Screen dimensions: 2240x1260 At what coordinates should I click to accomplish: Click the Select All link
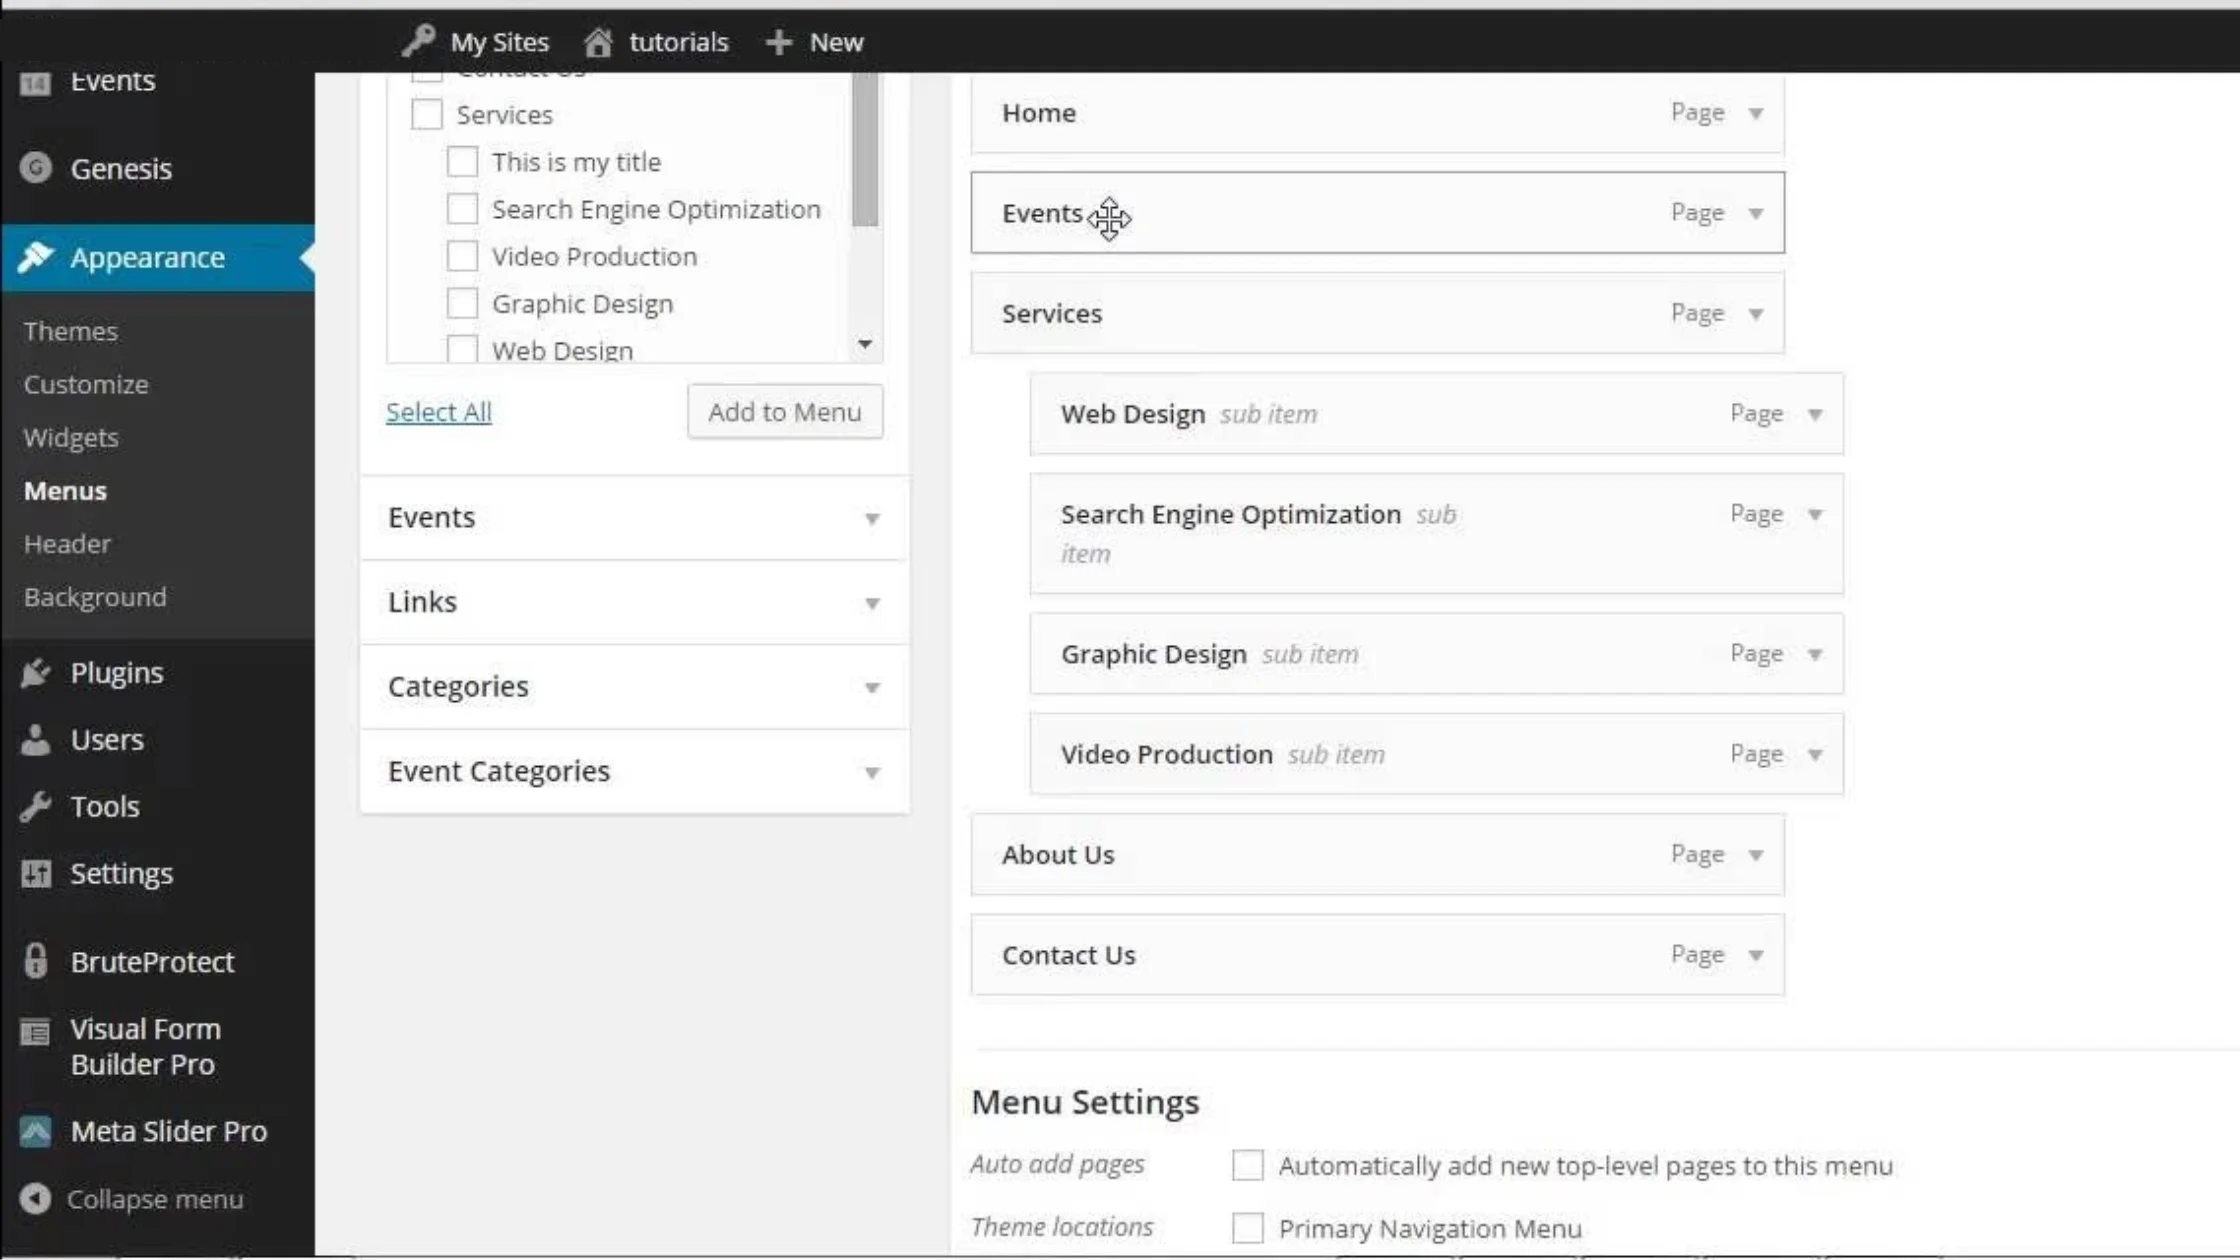pos(438,411)
